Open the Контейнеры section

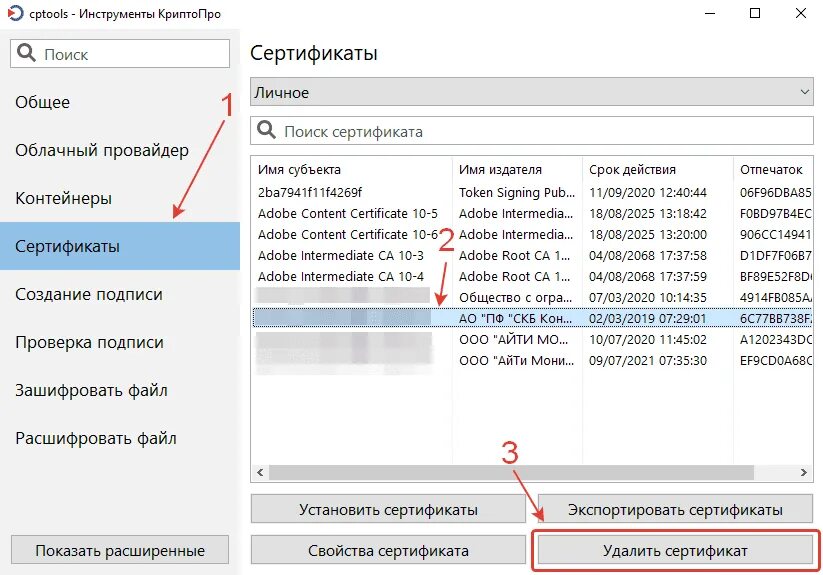120,198
